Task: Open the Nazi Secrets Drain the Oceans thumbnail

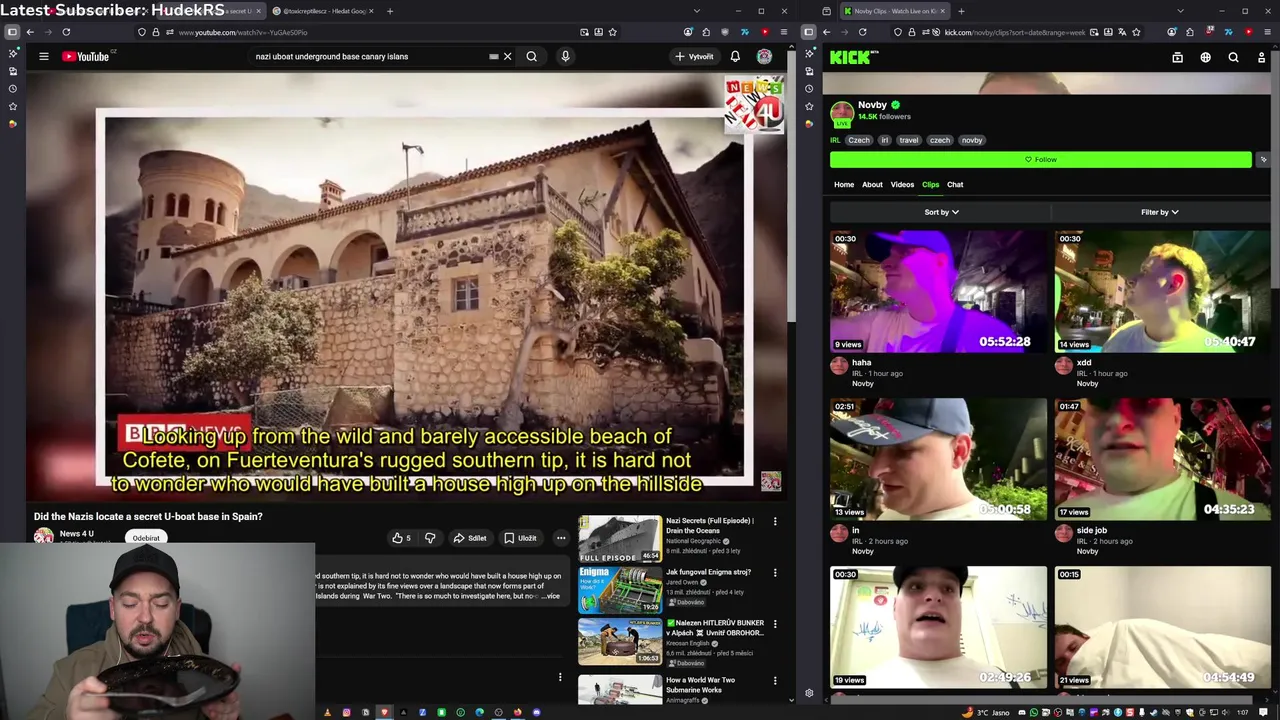Action: (x=620, y=538)
